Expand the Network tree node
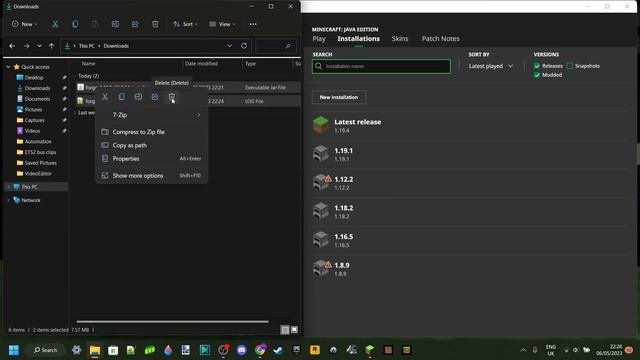The width and height of the screenshot is (640, 360). 8,200
